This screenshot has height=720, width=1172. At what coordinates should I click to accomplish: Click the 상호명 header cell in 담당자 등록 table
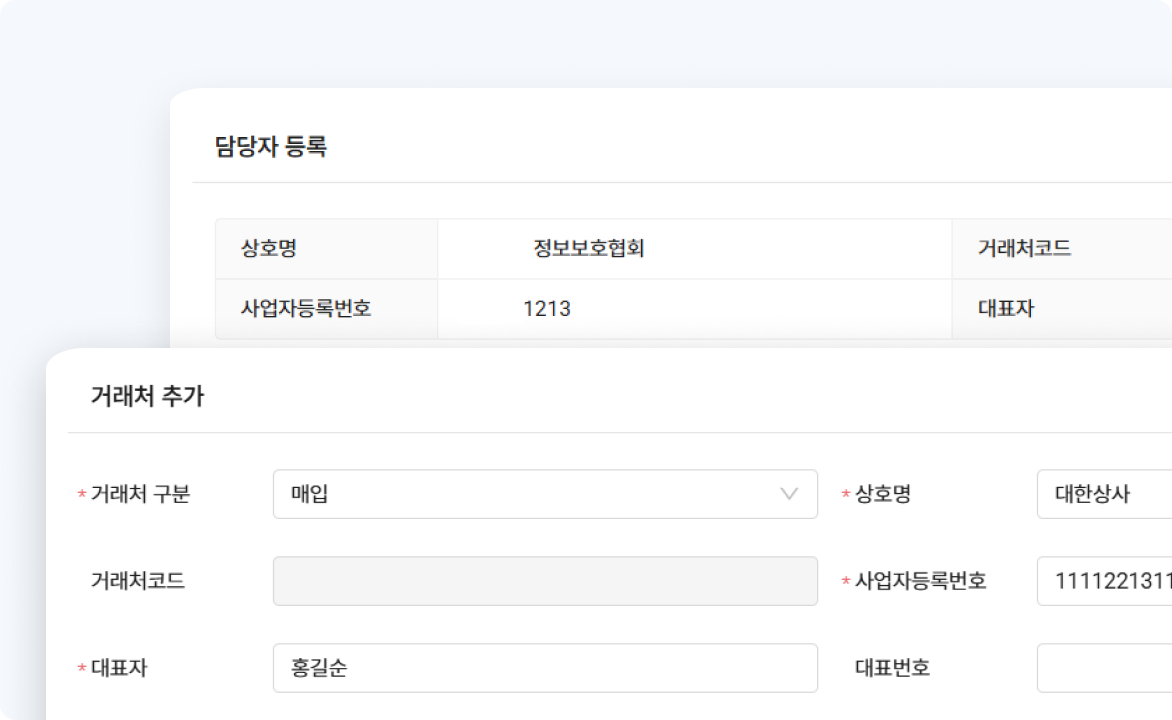coord(269,249)
